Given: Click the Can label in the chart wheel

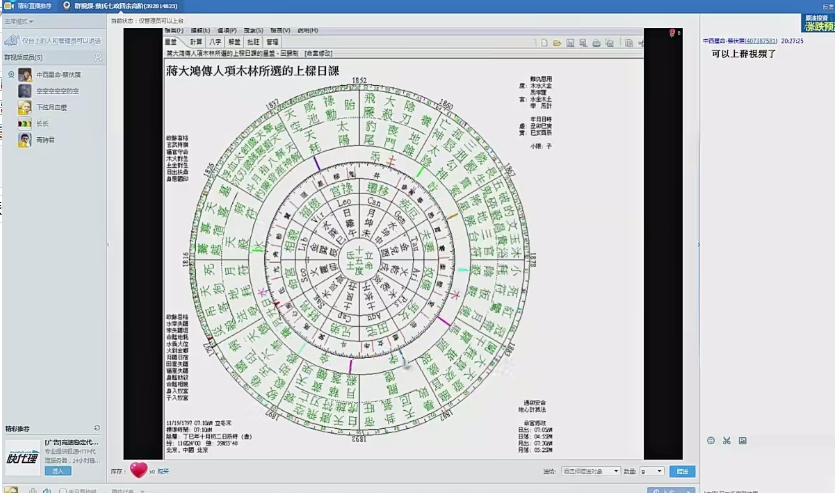Looking at the screenshot, I should (374, 202).
